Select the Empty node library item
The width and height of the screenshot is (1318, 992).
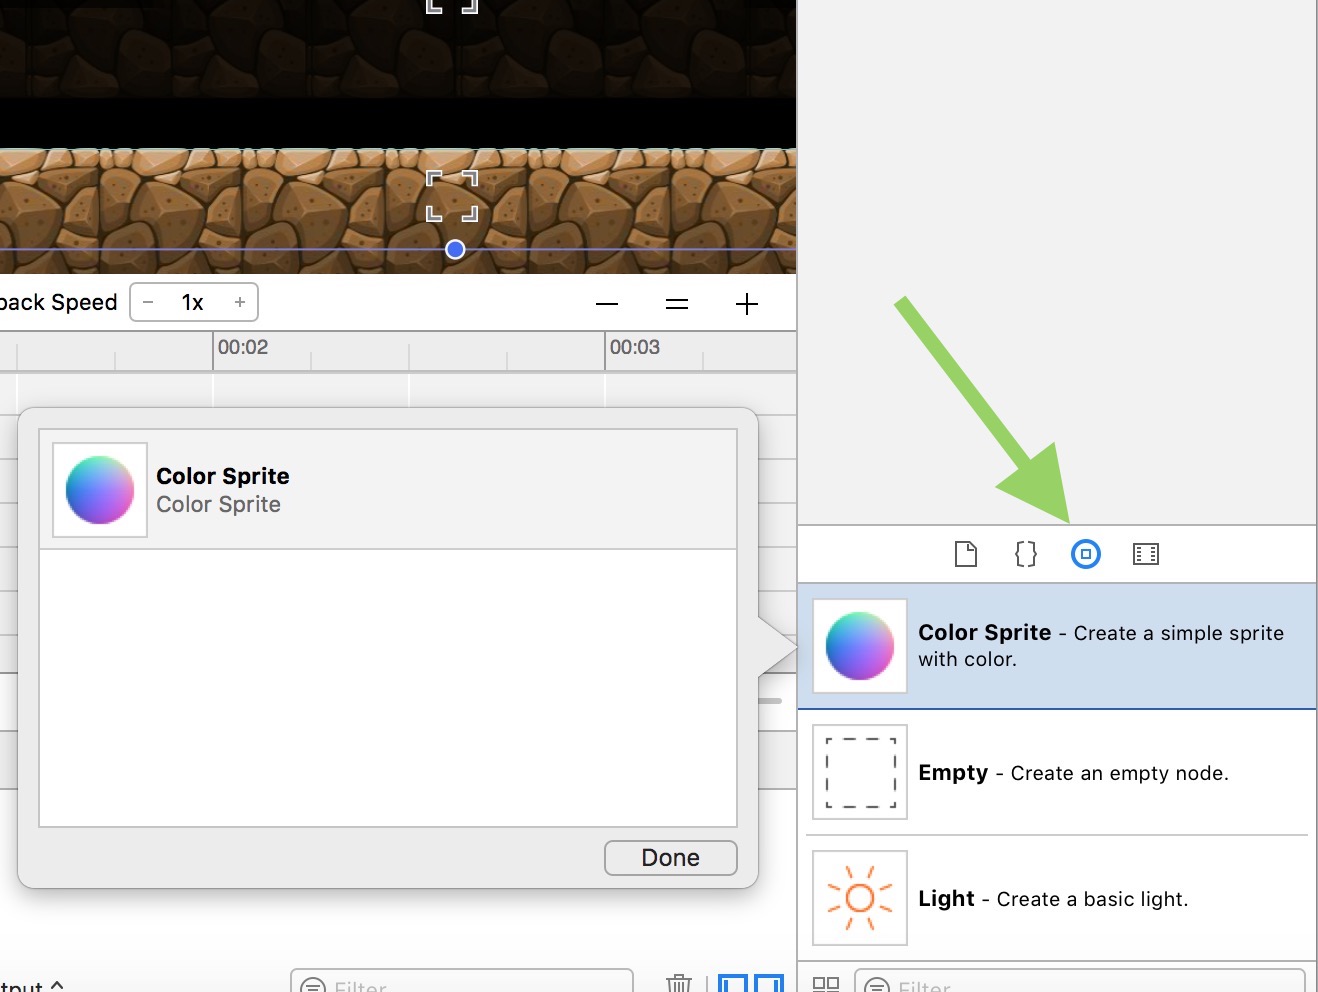tap(1057, 772)
